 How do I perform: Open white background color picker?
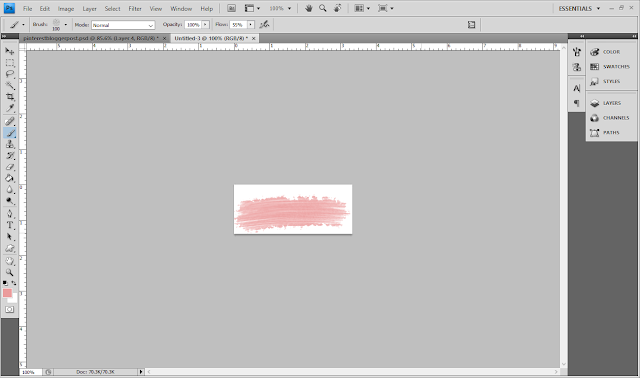14,300
